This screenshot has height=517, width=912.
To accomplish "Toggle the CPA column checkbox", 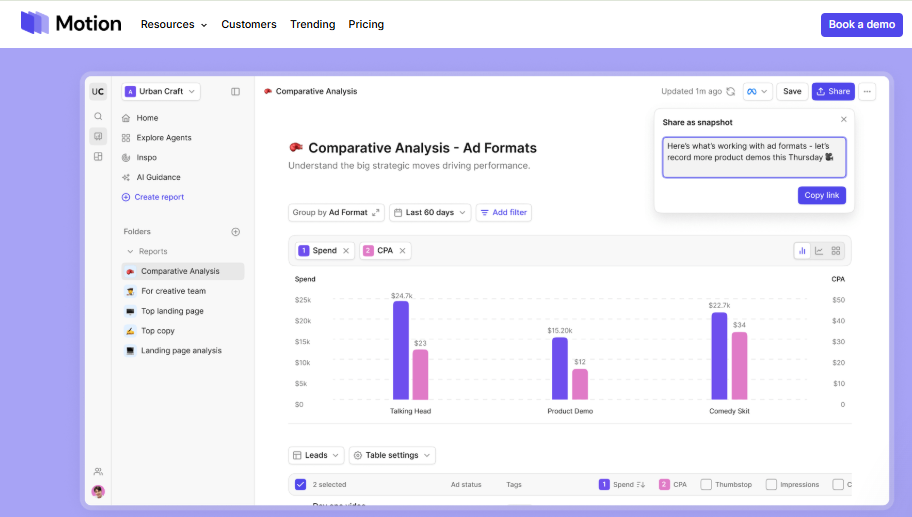I will (x=664, y=484).
